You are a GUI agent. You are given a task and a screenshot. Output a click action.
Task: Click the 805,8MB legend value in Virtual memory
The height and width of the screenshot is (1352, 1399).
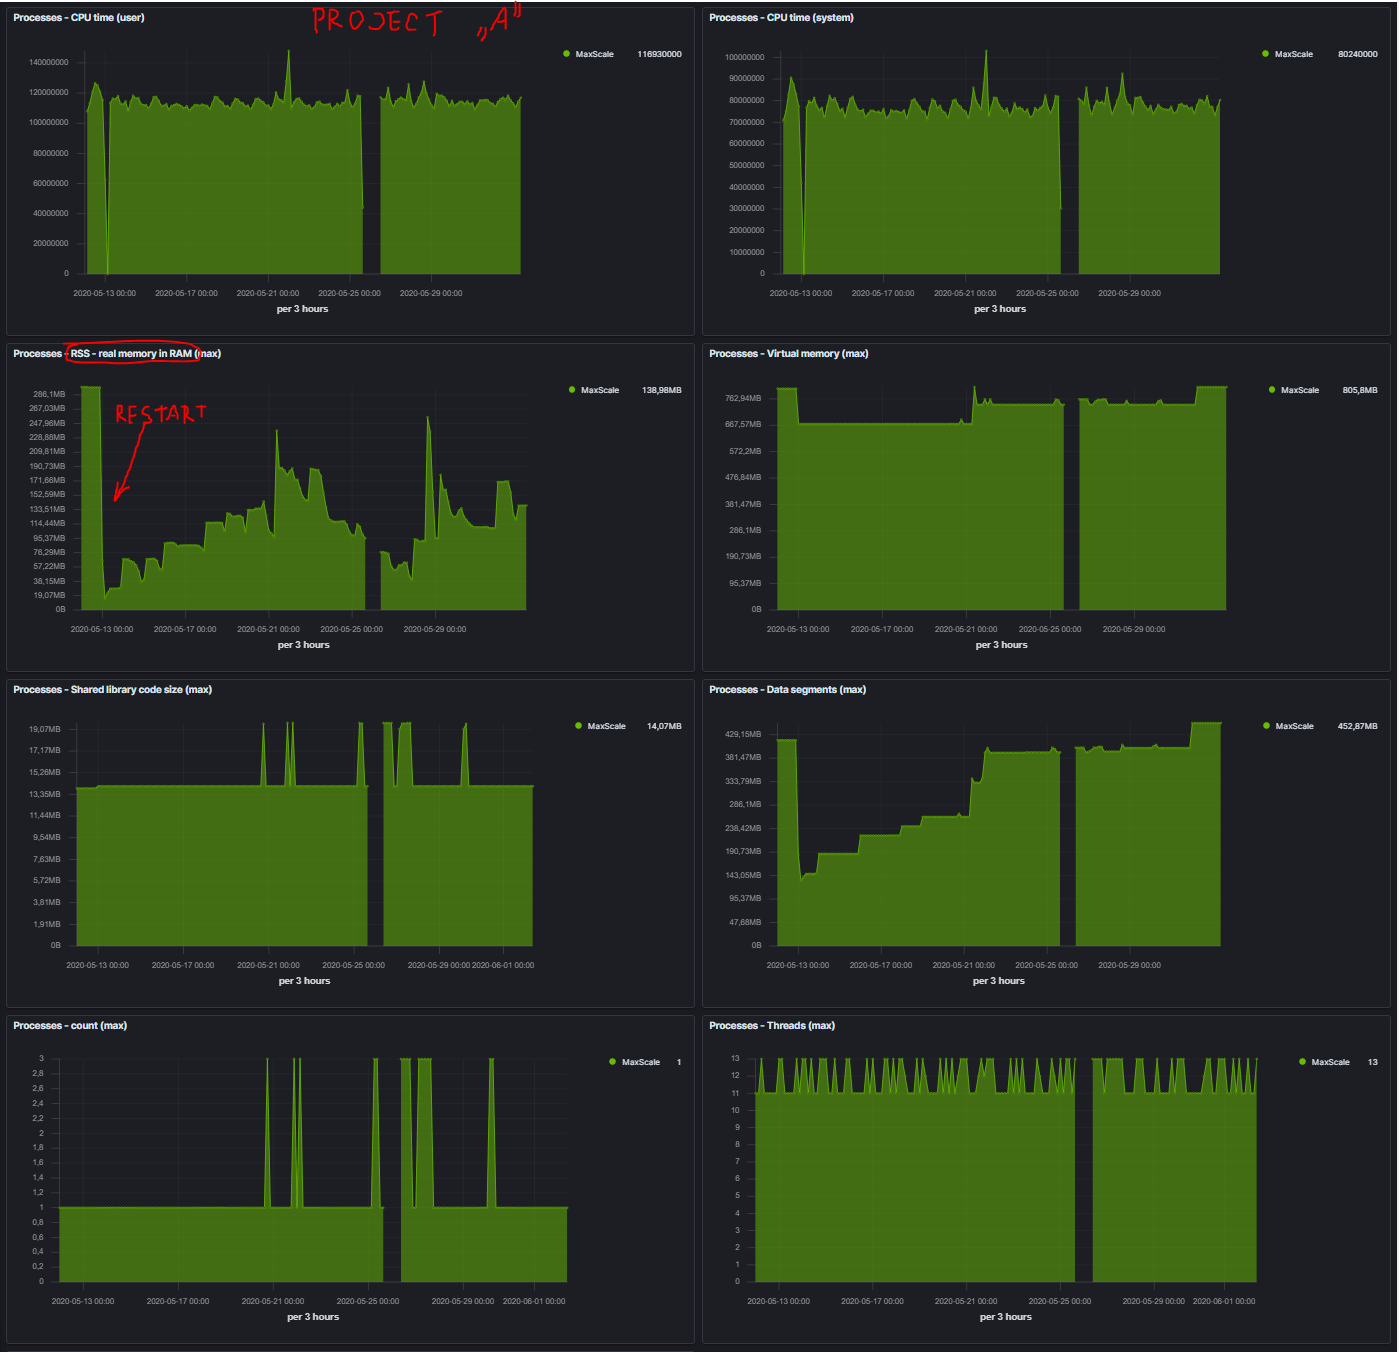point(1359,390)
